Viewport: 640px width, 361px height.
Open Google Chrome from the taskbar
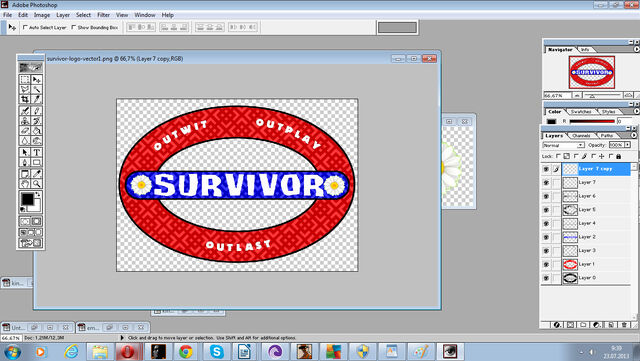[186, 351]
